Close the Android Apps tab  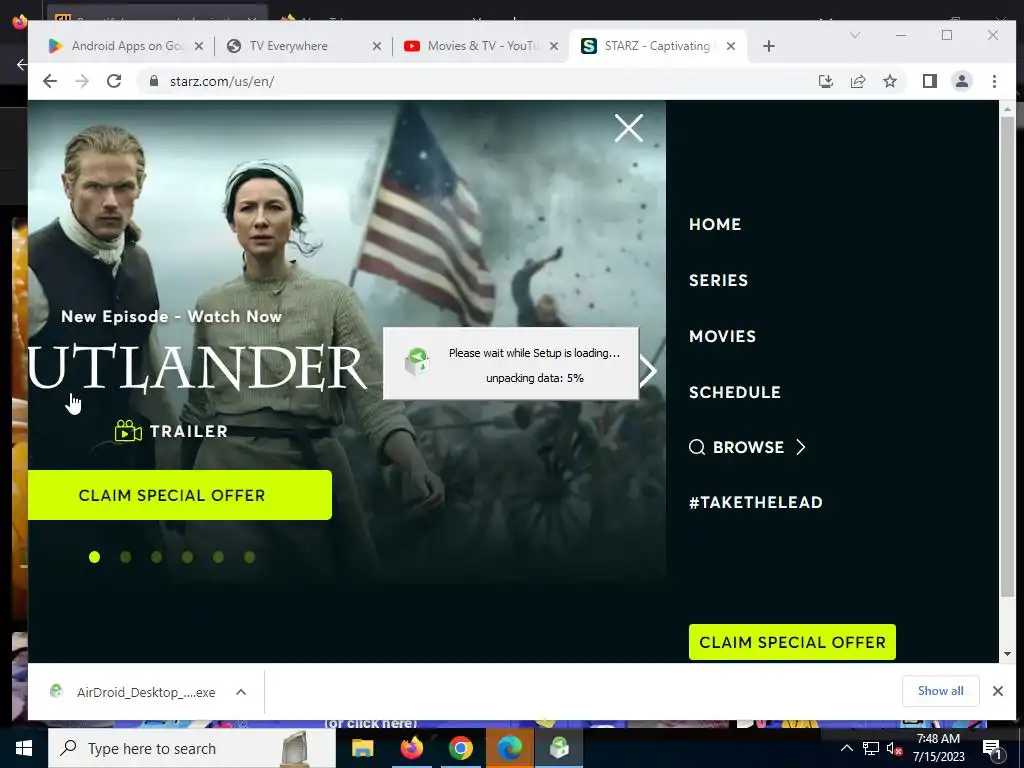click(x=199, y=46)
